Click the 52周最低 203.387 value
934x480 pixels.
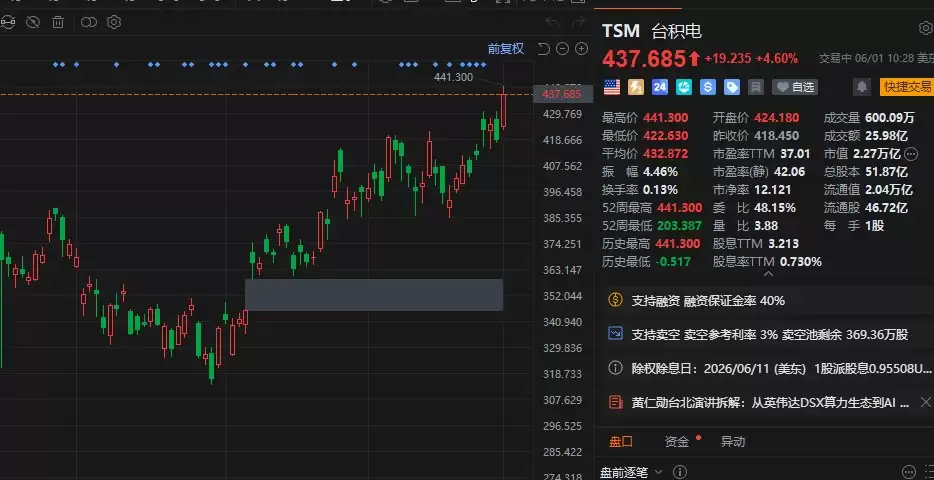[680, 226]
